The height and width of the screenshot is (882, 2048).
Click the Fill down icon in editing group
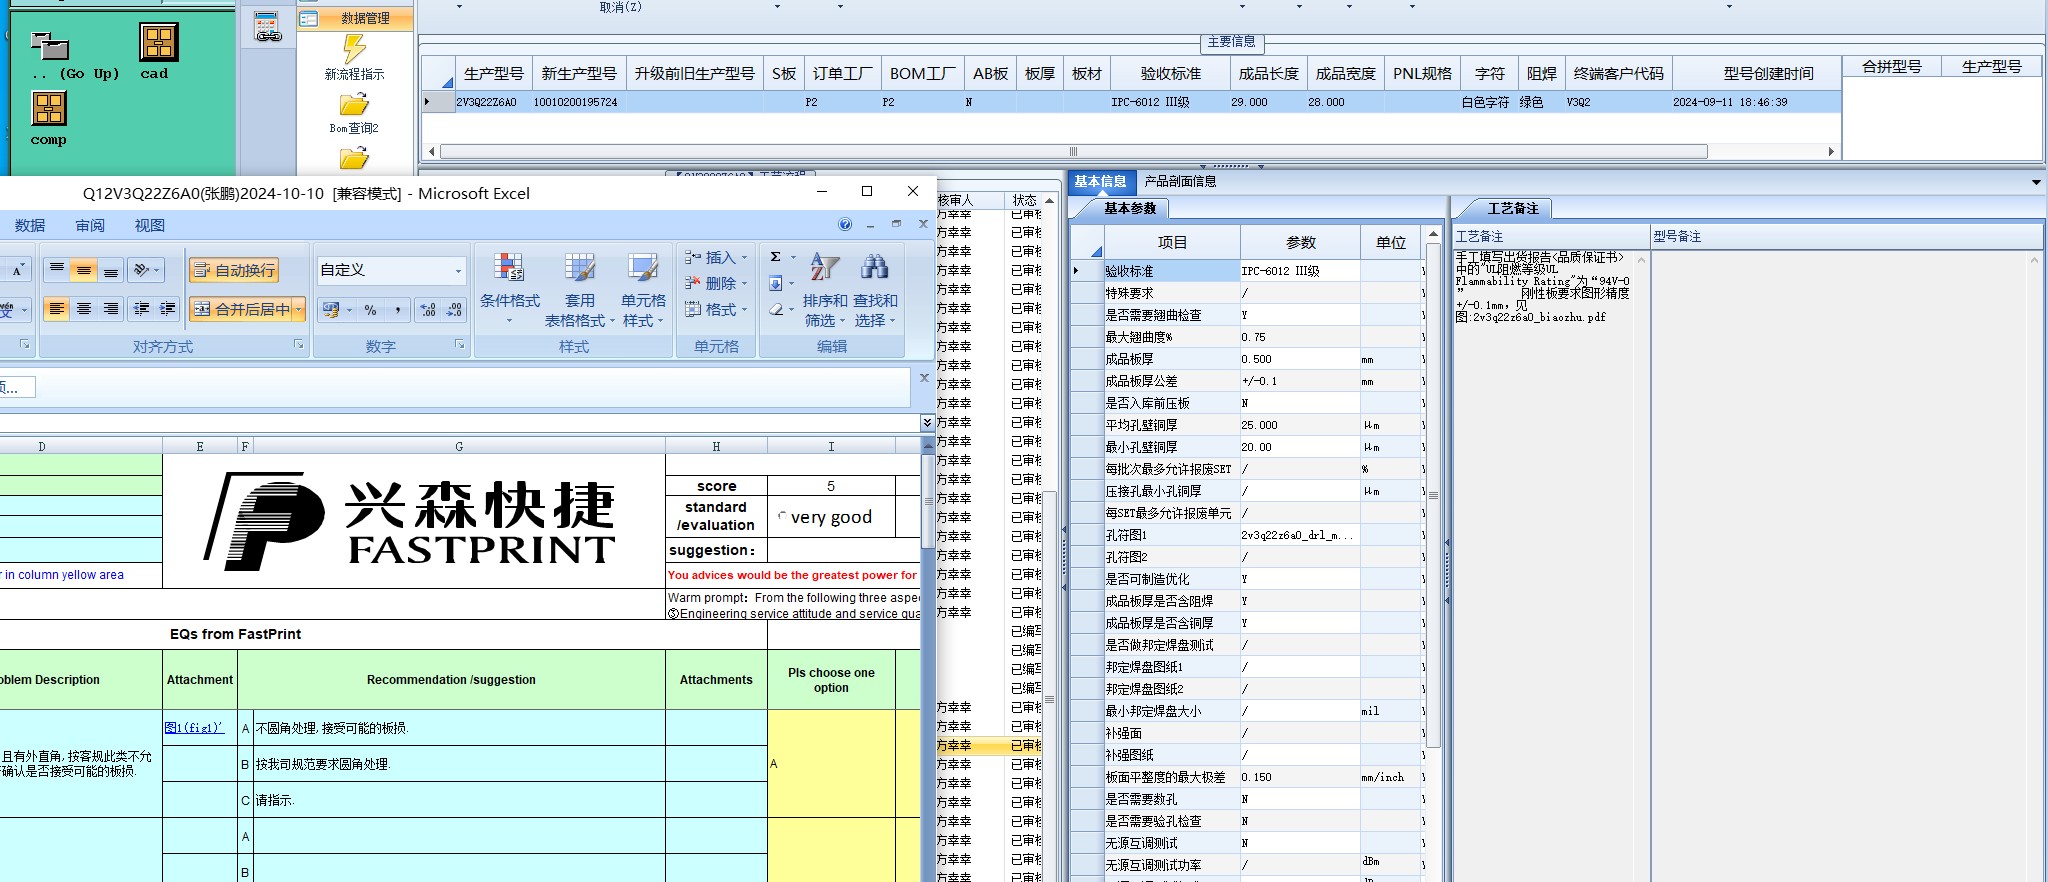coord(776,283)
